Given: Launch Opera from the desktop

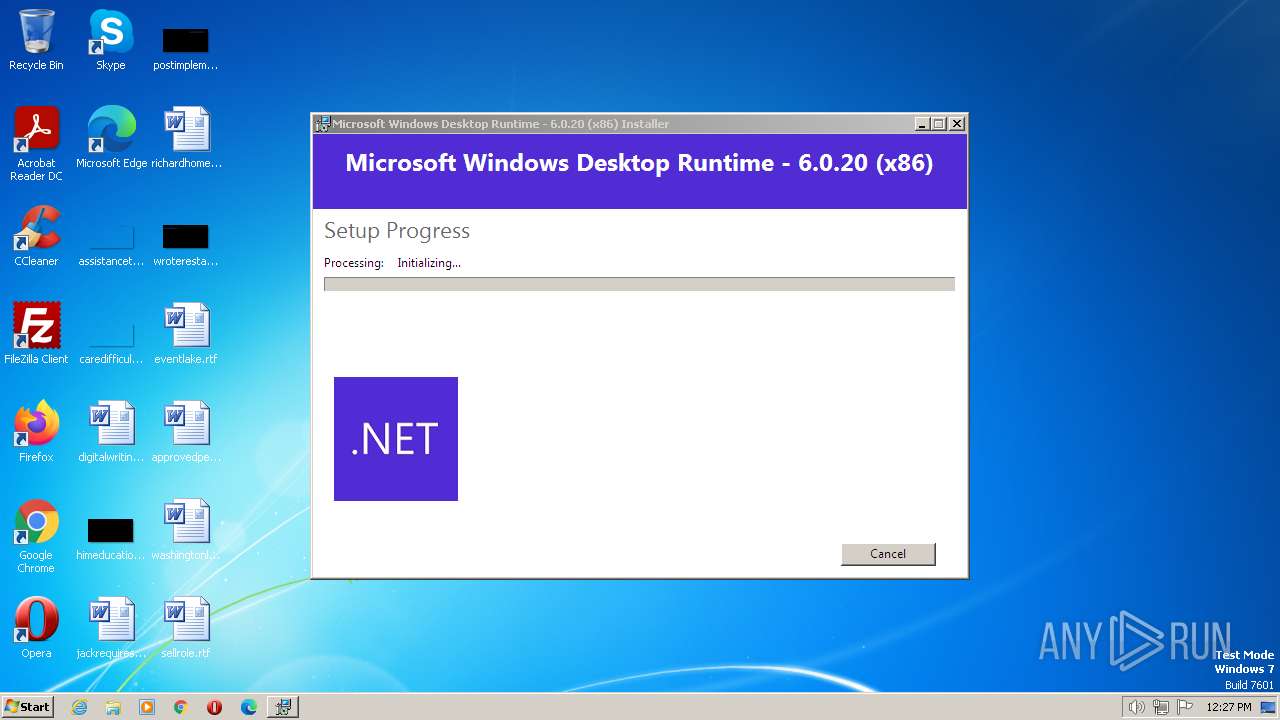Looking at the screenshot, I should tap(36, 628).
